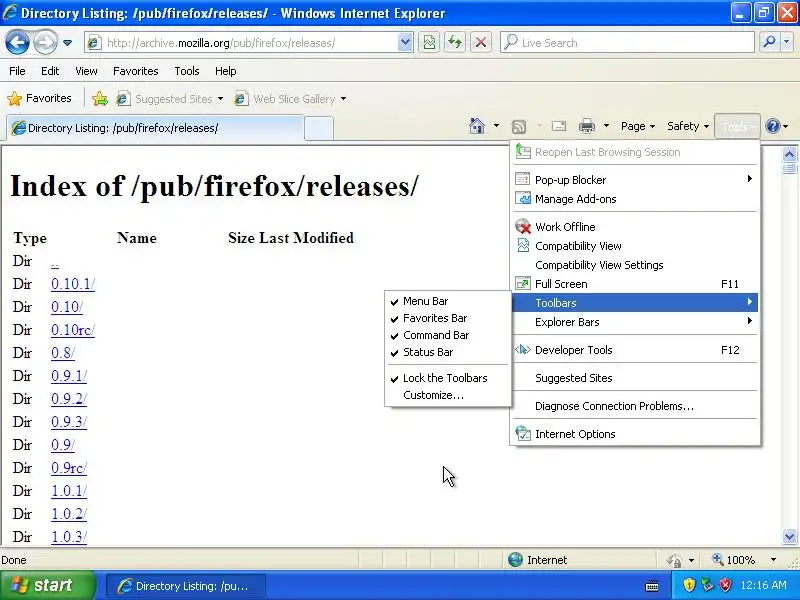
Task: Open Internet Options
Action: point(635,434)
